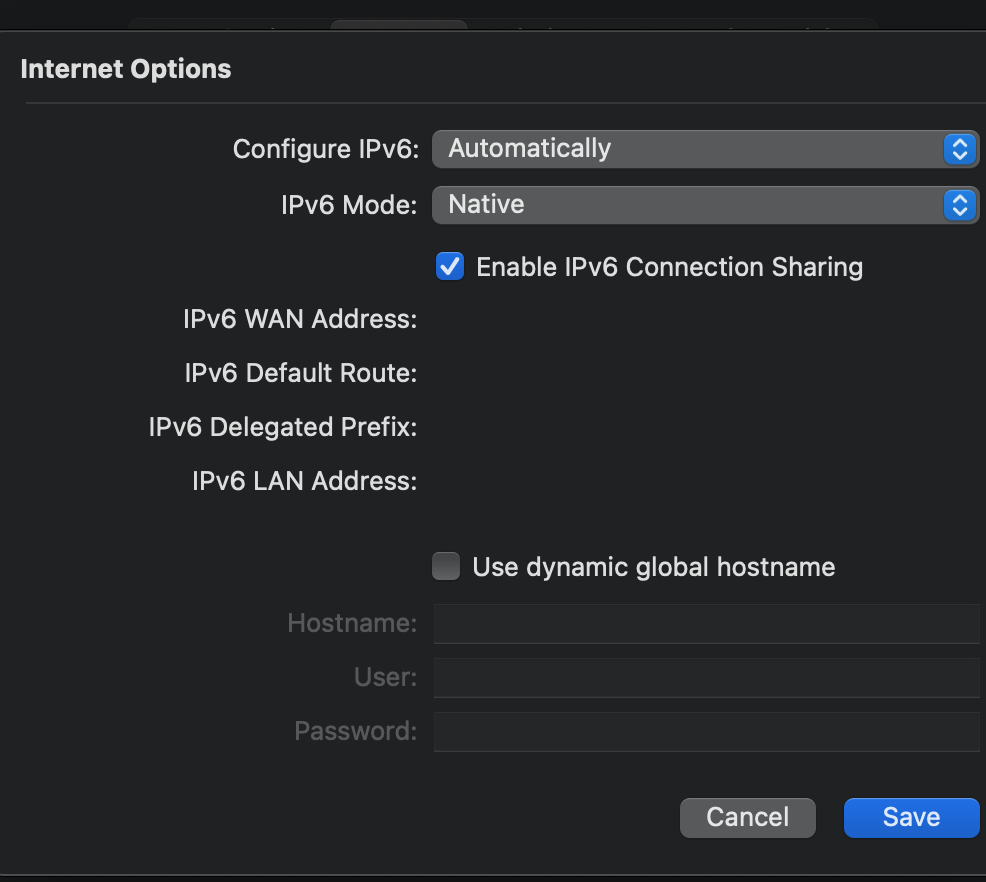Viewport: 986px width, 882px height.
Task: Click the Password input field
Action: click(x=707, y=732)
